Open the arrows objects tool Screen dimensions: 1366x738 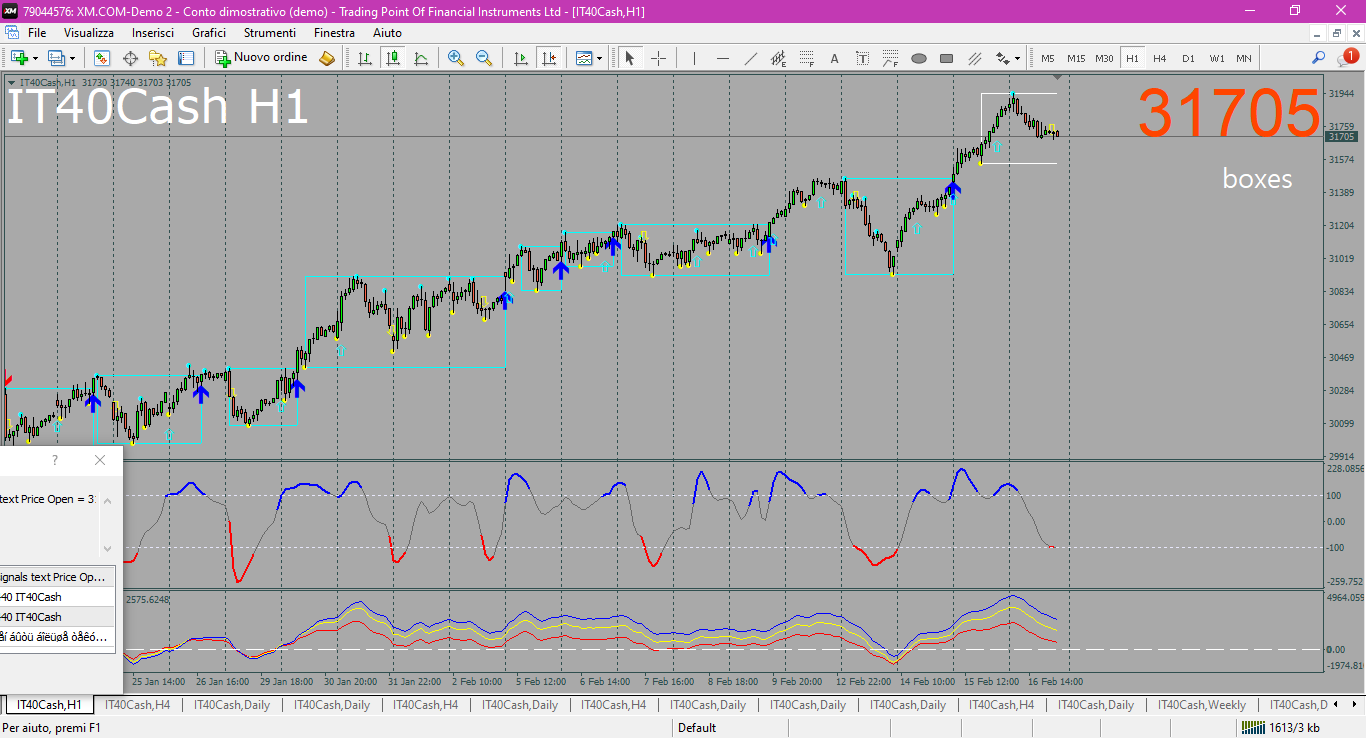coord(1002,58)
